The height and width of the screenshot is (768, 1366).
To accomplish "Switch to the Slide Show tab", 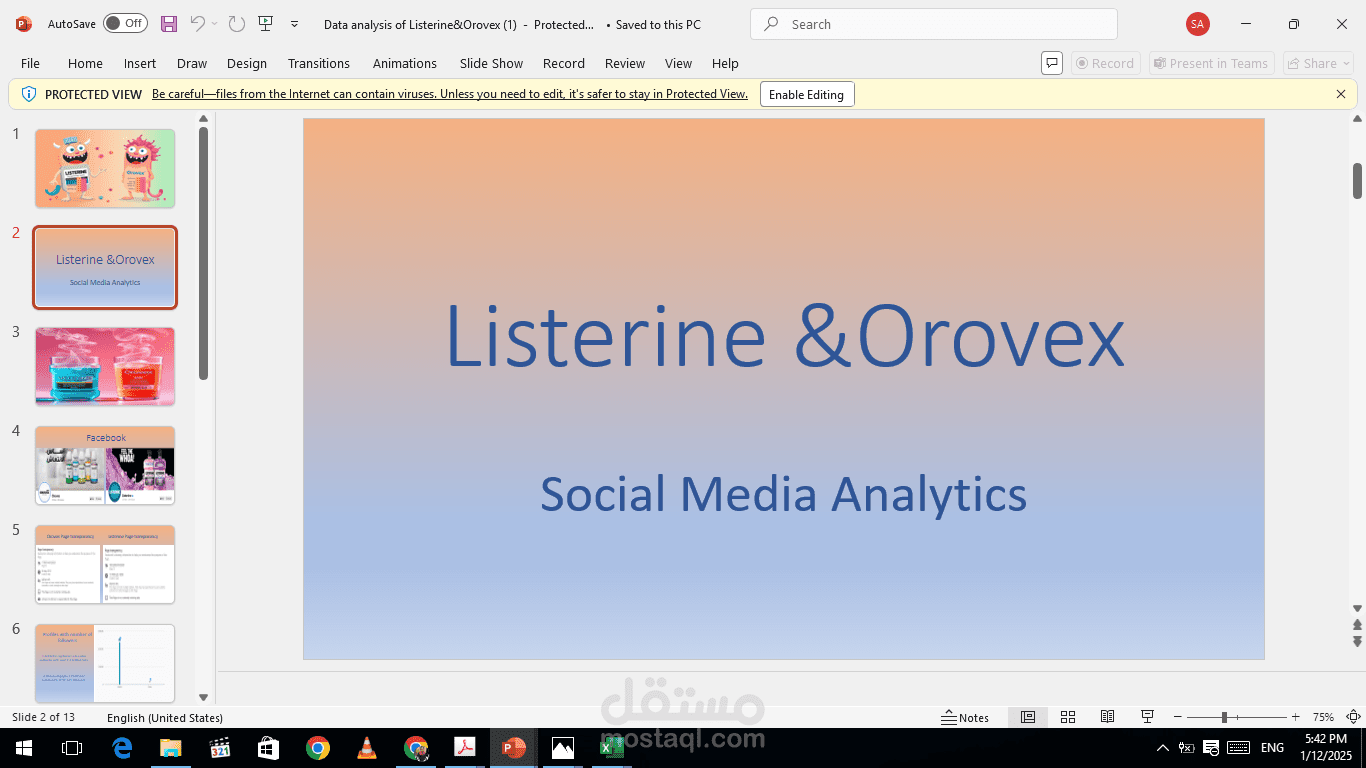I will pos(491,63).
